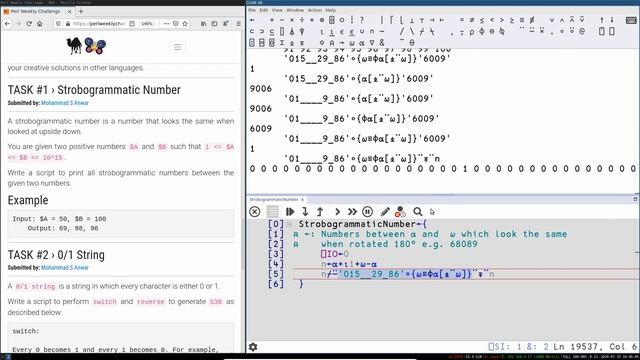
Task: Save the page to Pocket
Action: pos(176,24)
